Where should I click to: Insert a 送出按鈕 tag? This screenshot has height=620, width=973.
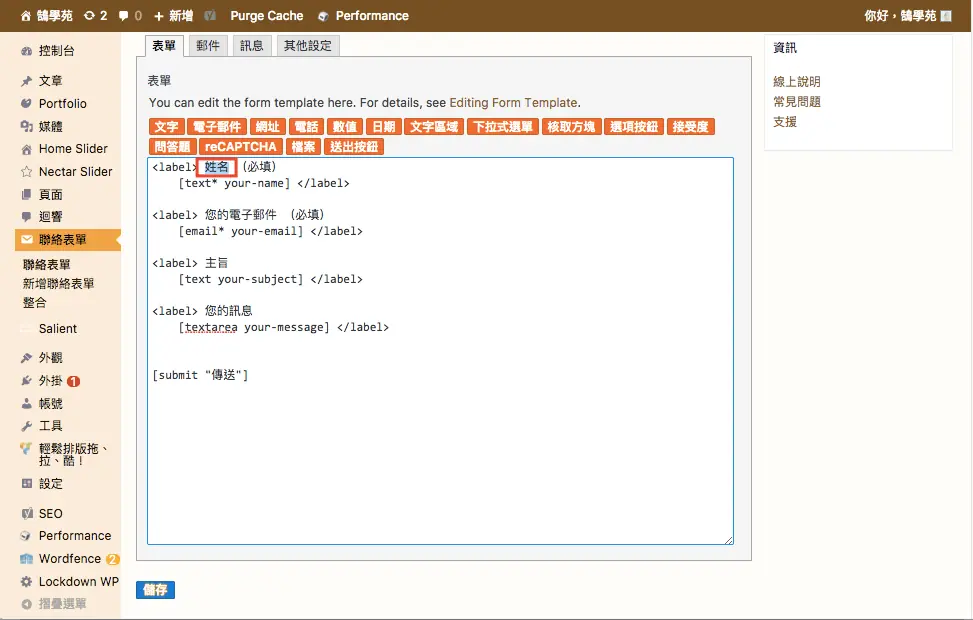pos(354,147)
